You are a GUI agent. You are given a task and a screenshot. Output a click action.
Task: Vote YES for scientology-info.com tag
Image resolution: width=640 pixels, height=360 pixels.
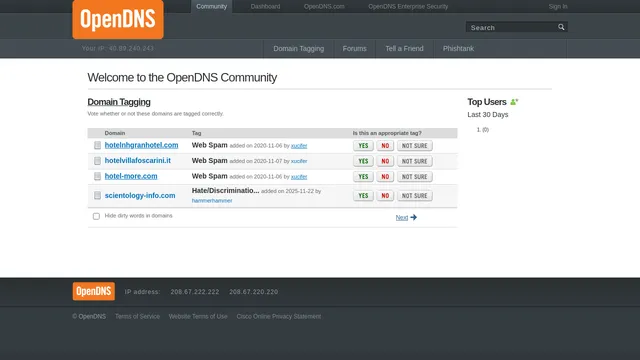(363, 196)
